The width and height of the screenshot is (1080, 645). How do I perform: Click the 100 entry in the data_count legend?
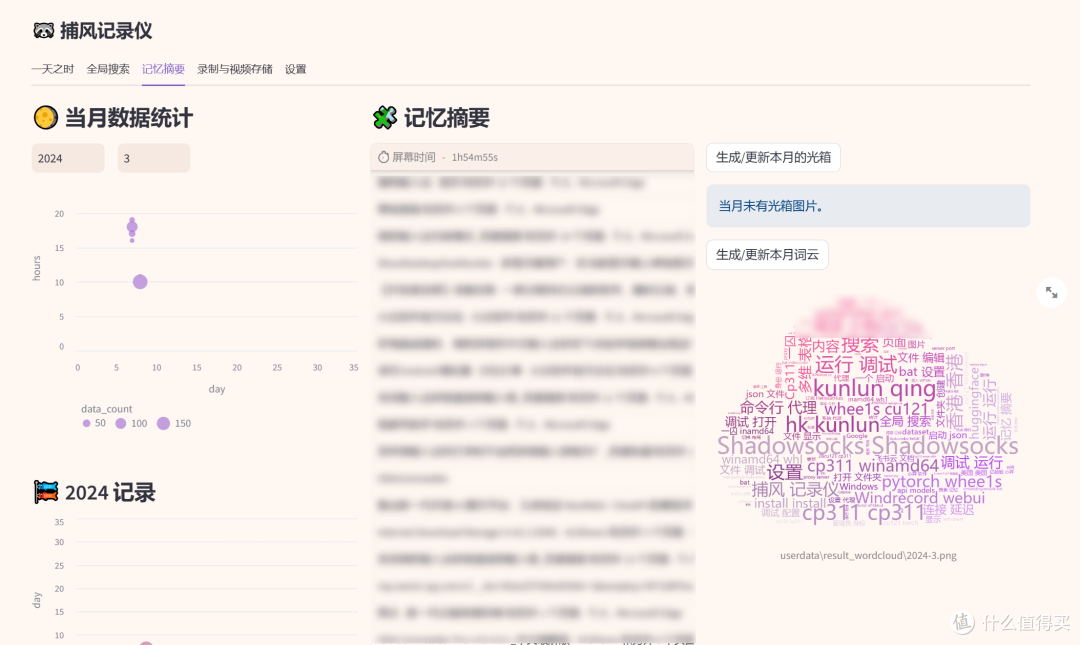point(131,423)
